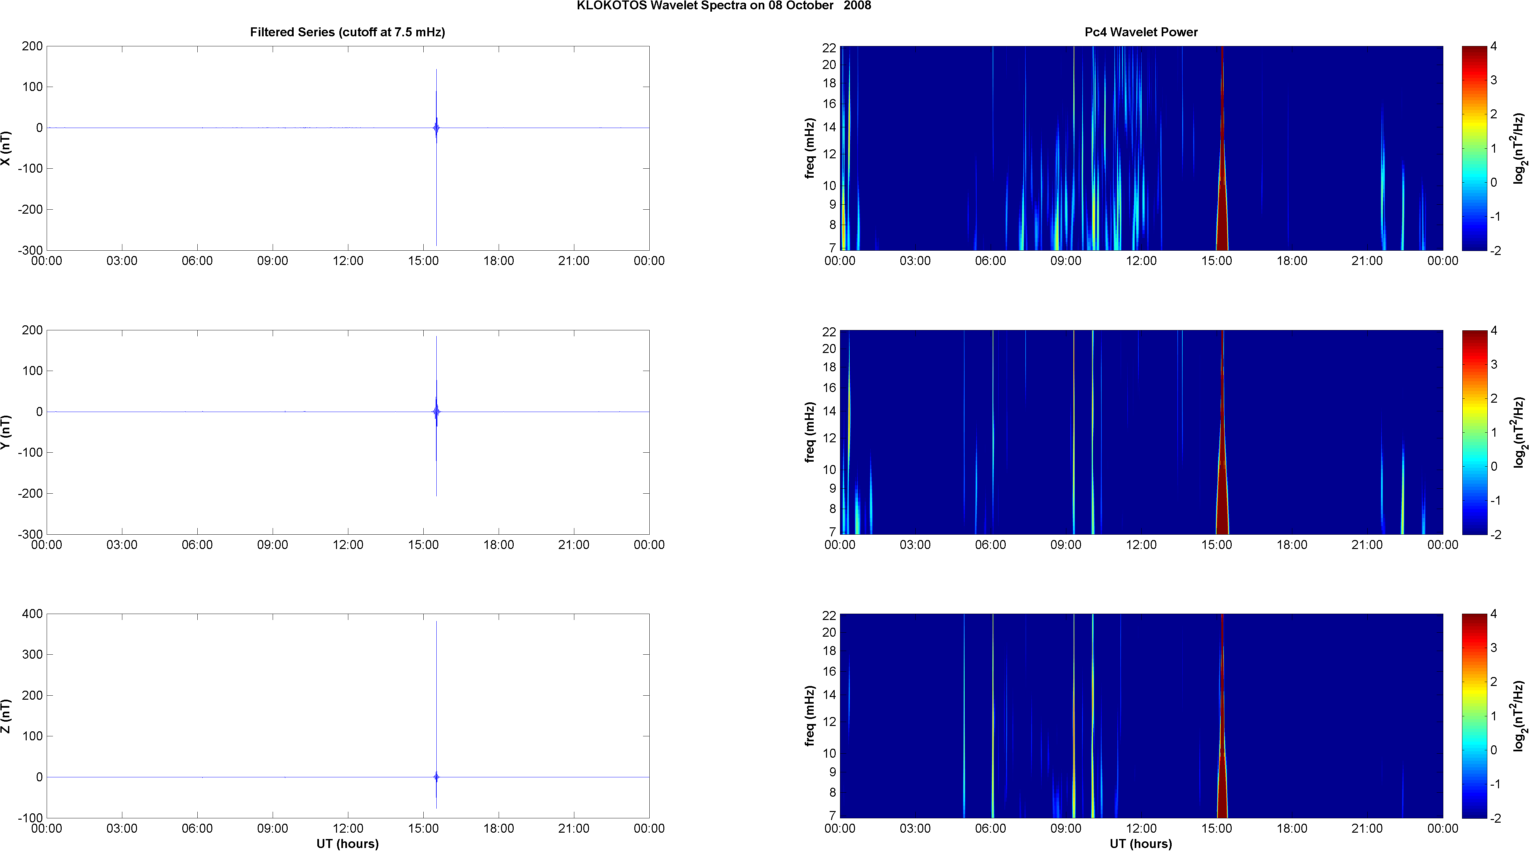
Task: Click the colorbar beside the middle wavelet plot
Action: [1474, 432]
